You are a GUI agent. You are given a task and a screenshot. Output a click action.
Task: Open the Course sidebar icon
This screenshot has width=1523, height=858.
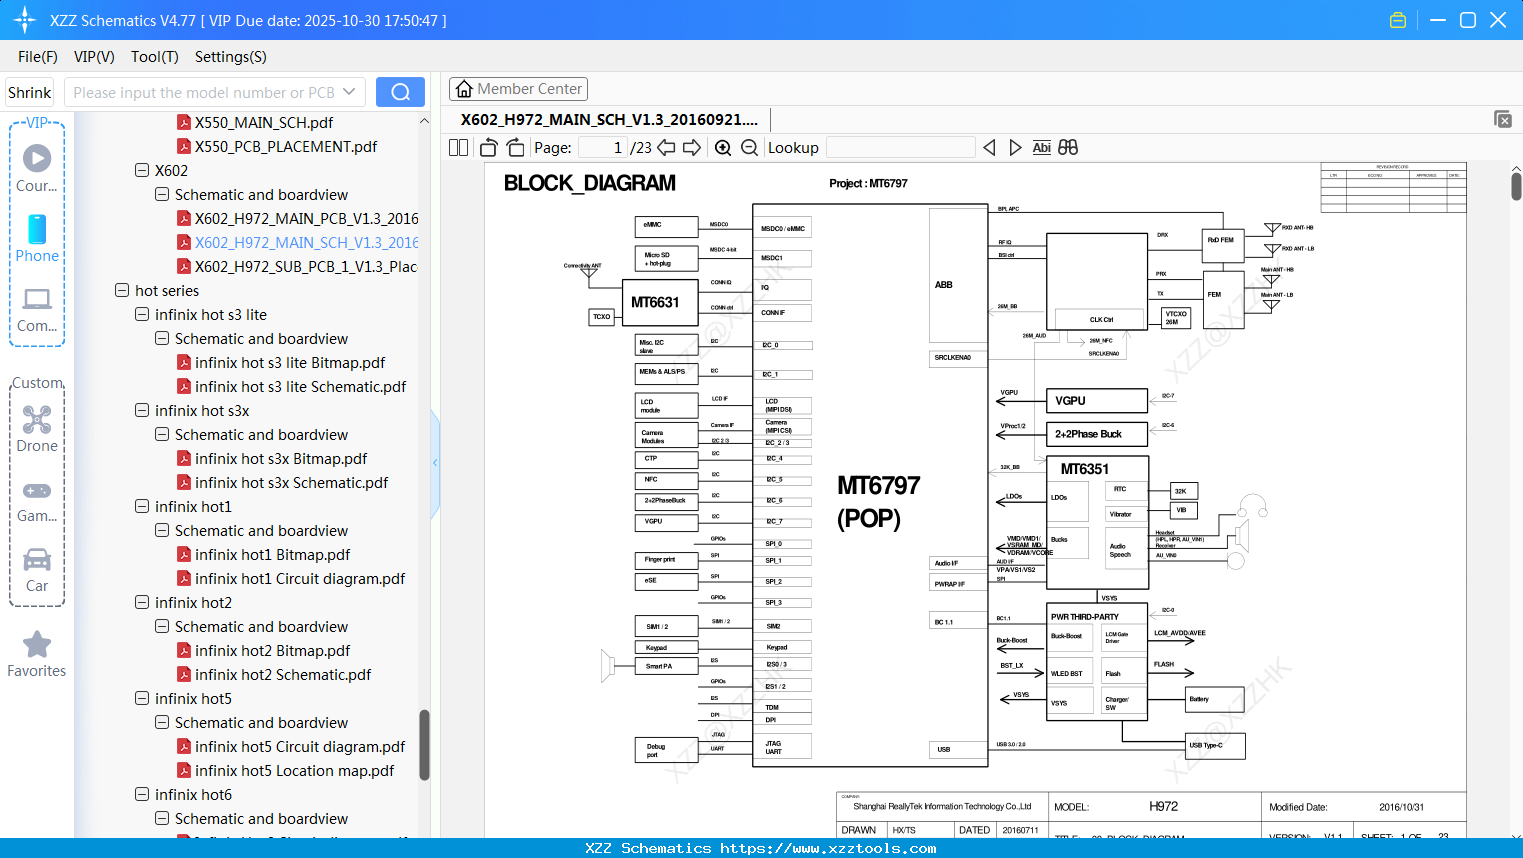[x=37, y=167]
